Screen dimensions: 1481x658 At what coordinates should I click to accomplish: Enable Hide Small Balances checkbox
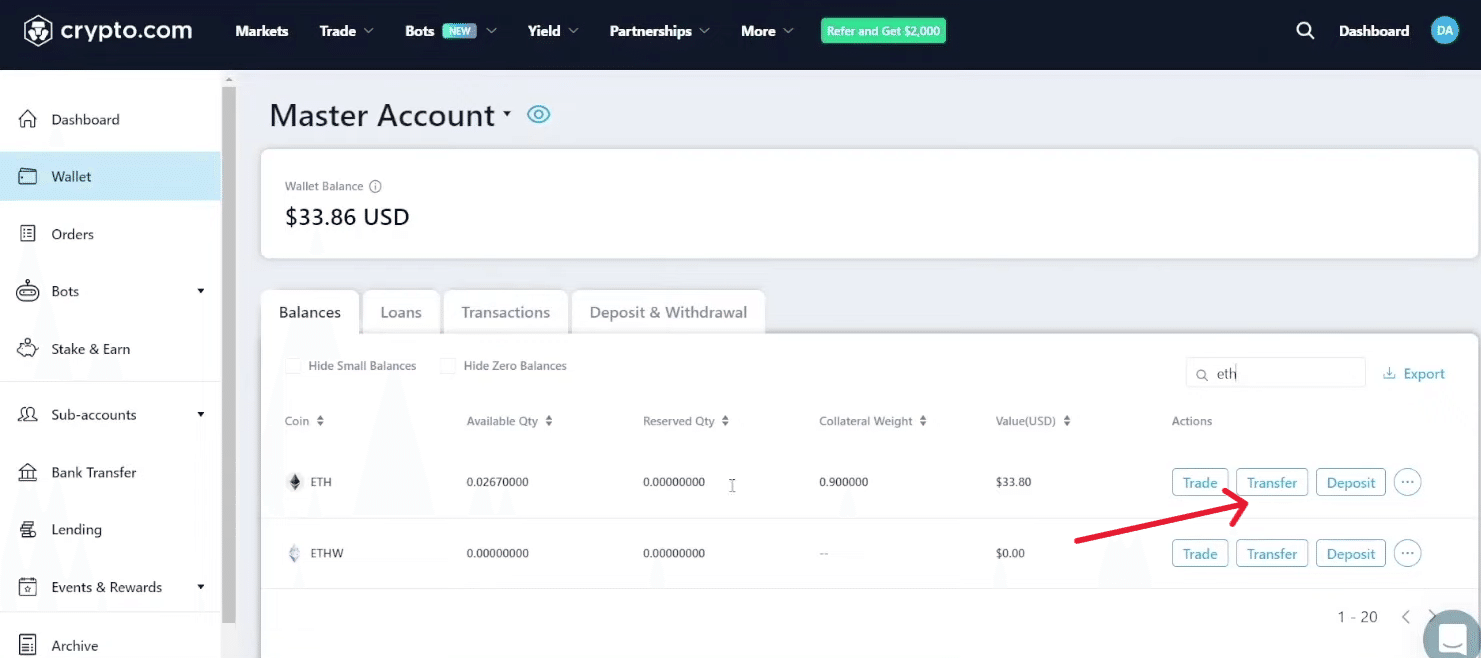[x=293, y=366]
